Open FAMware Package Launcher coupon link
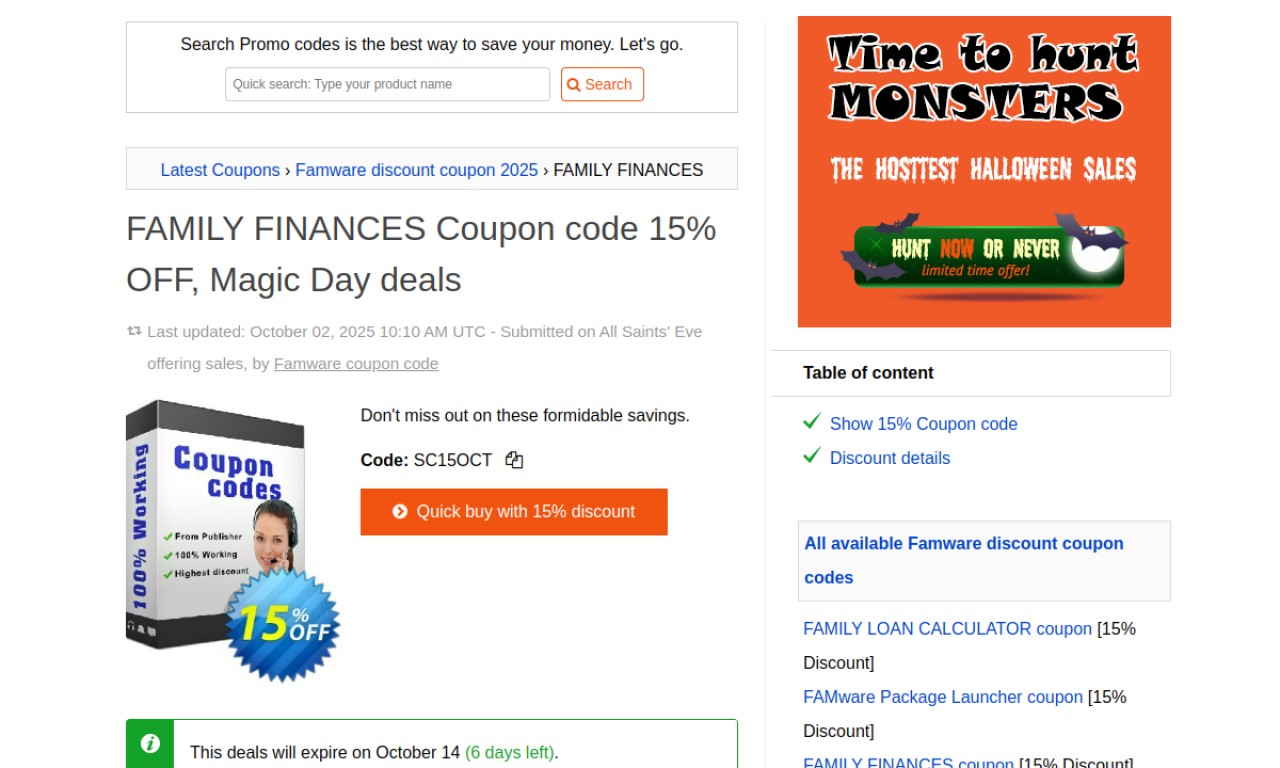Image resolution: width=1280 pixels, height=768 pixels. (943, 697)
